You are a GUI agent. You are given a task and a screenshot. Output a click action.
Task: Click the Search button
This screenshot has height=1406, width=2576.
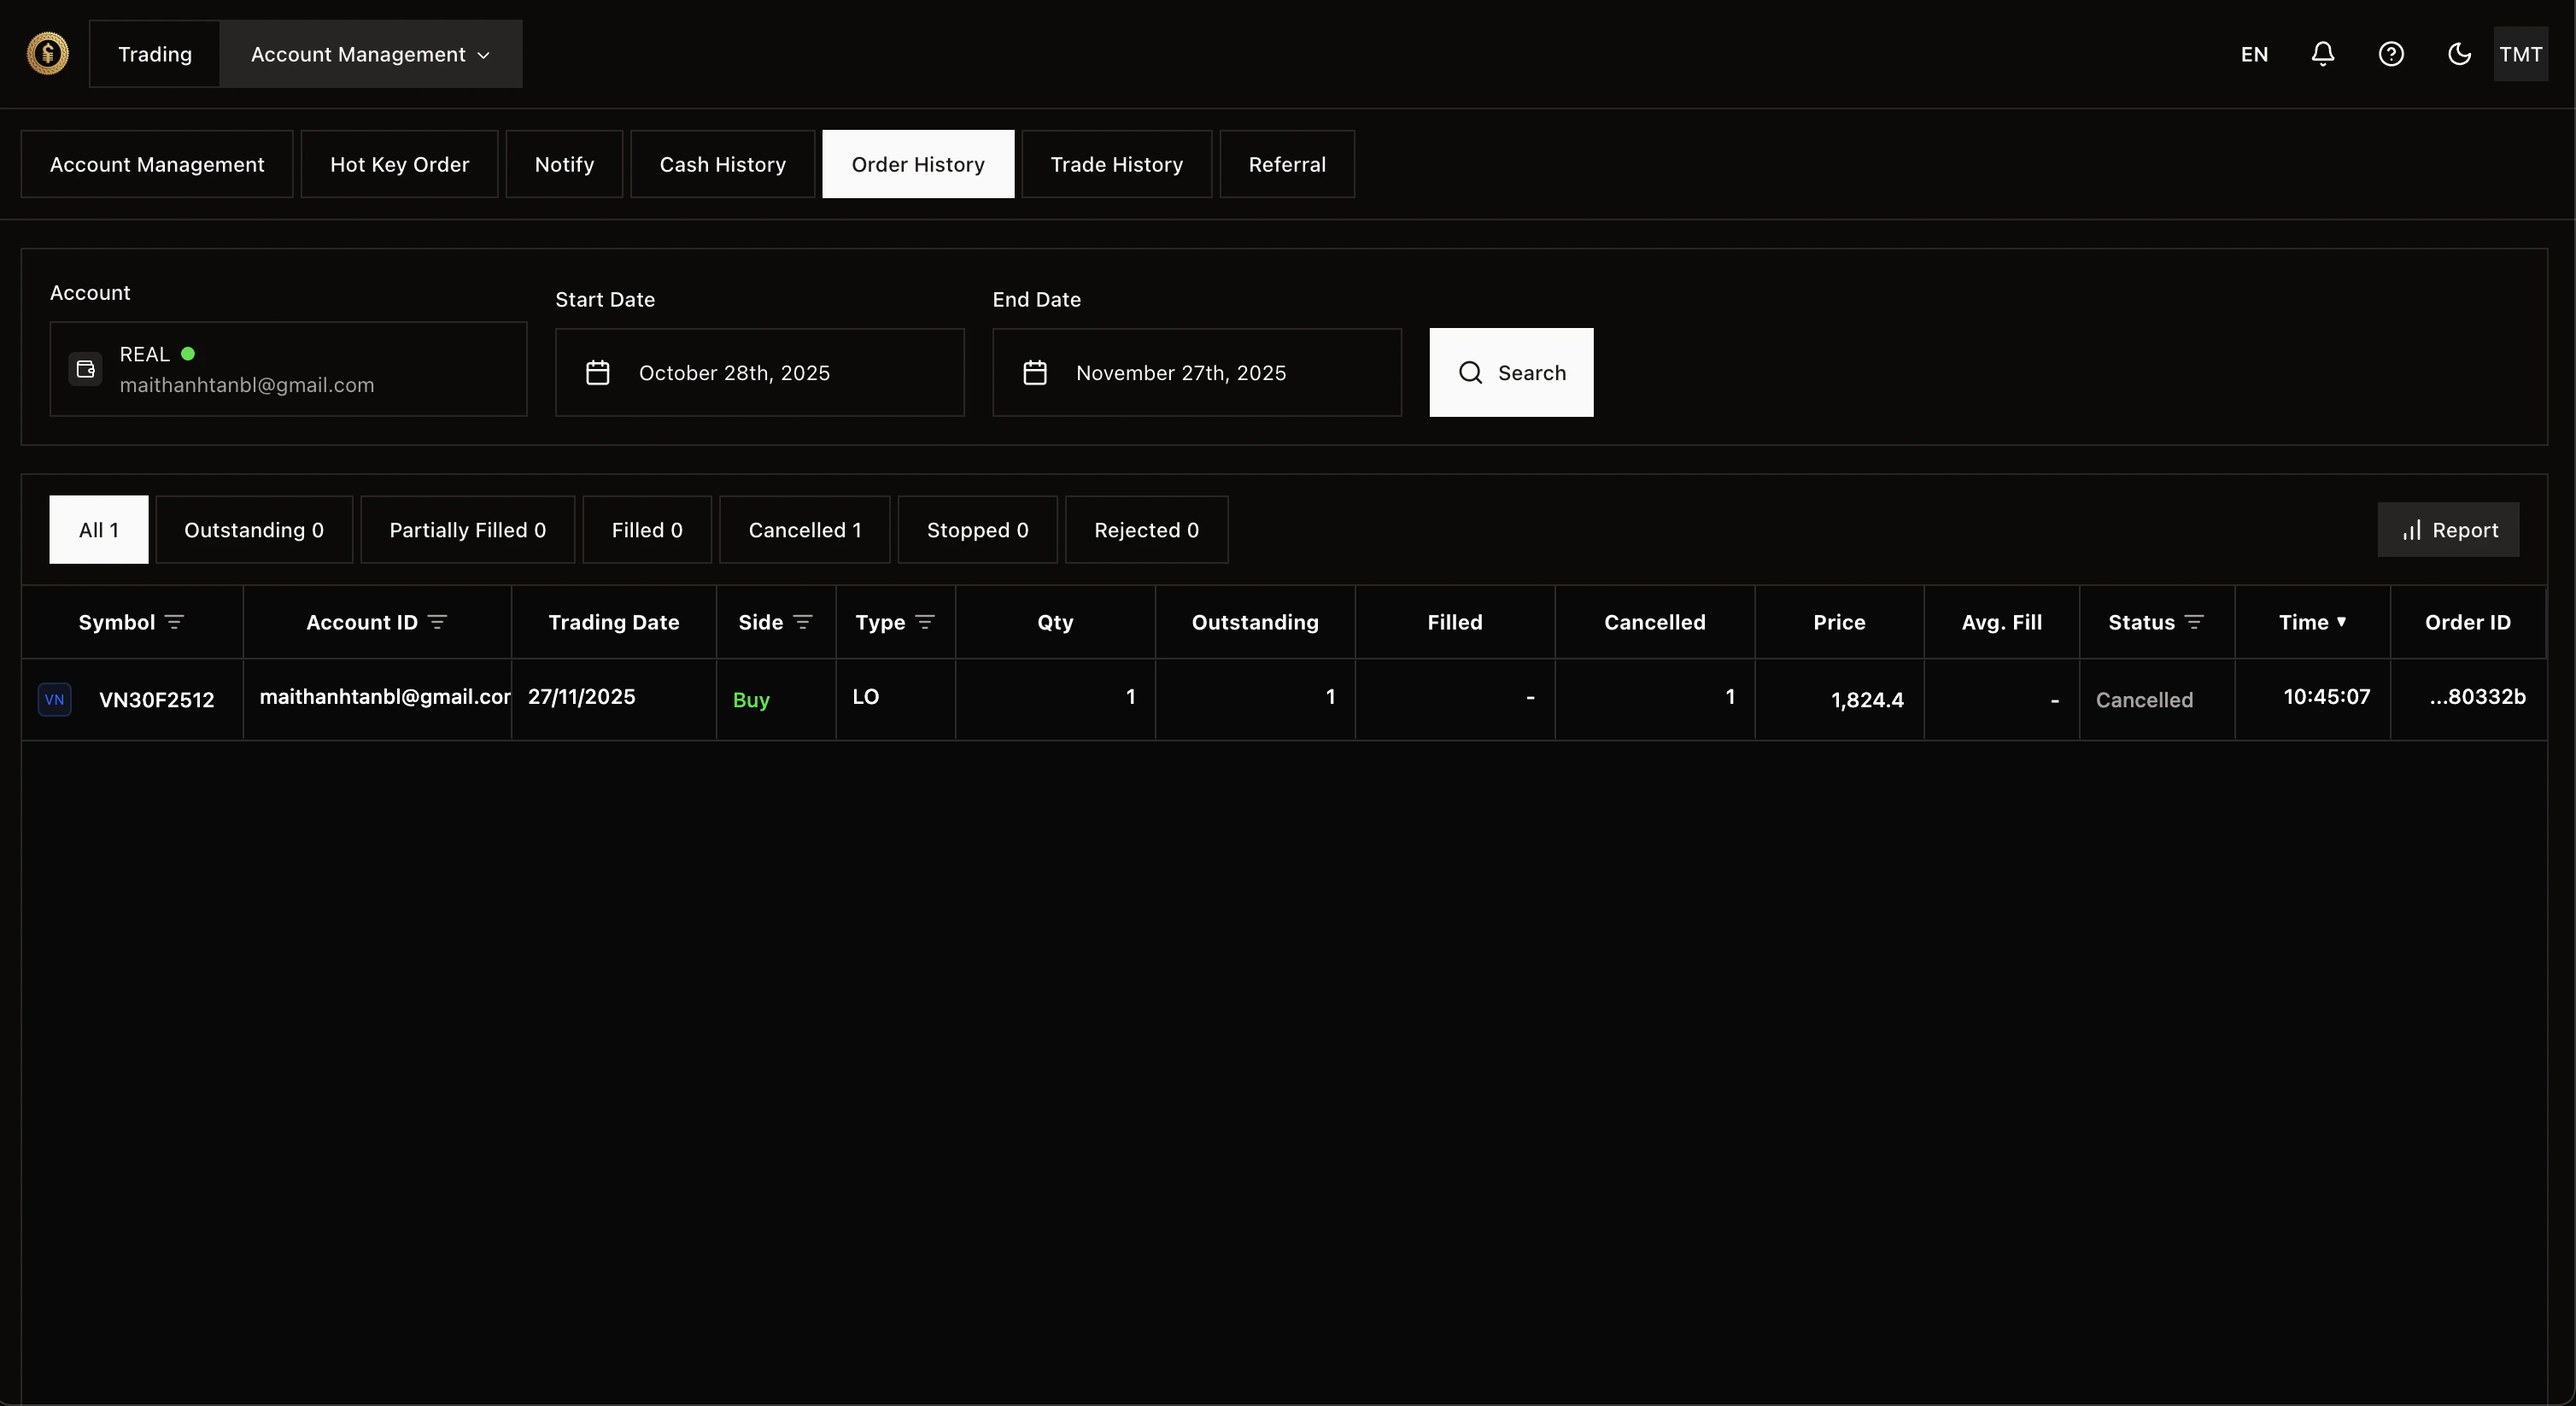pos(1511,373)
